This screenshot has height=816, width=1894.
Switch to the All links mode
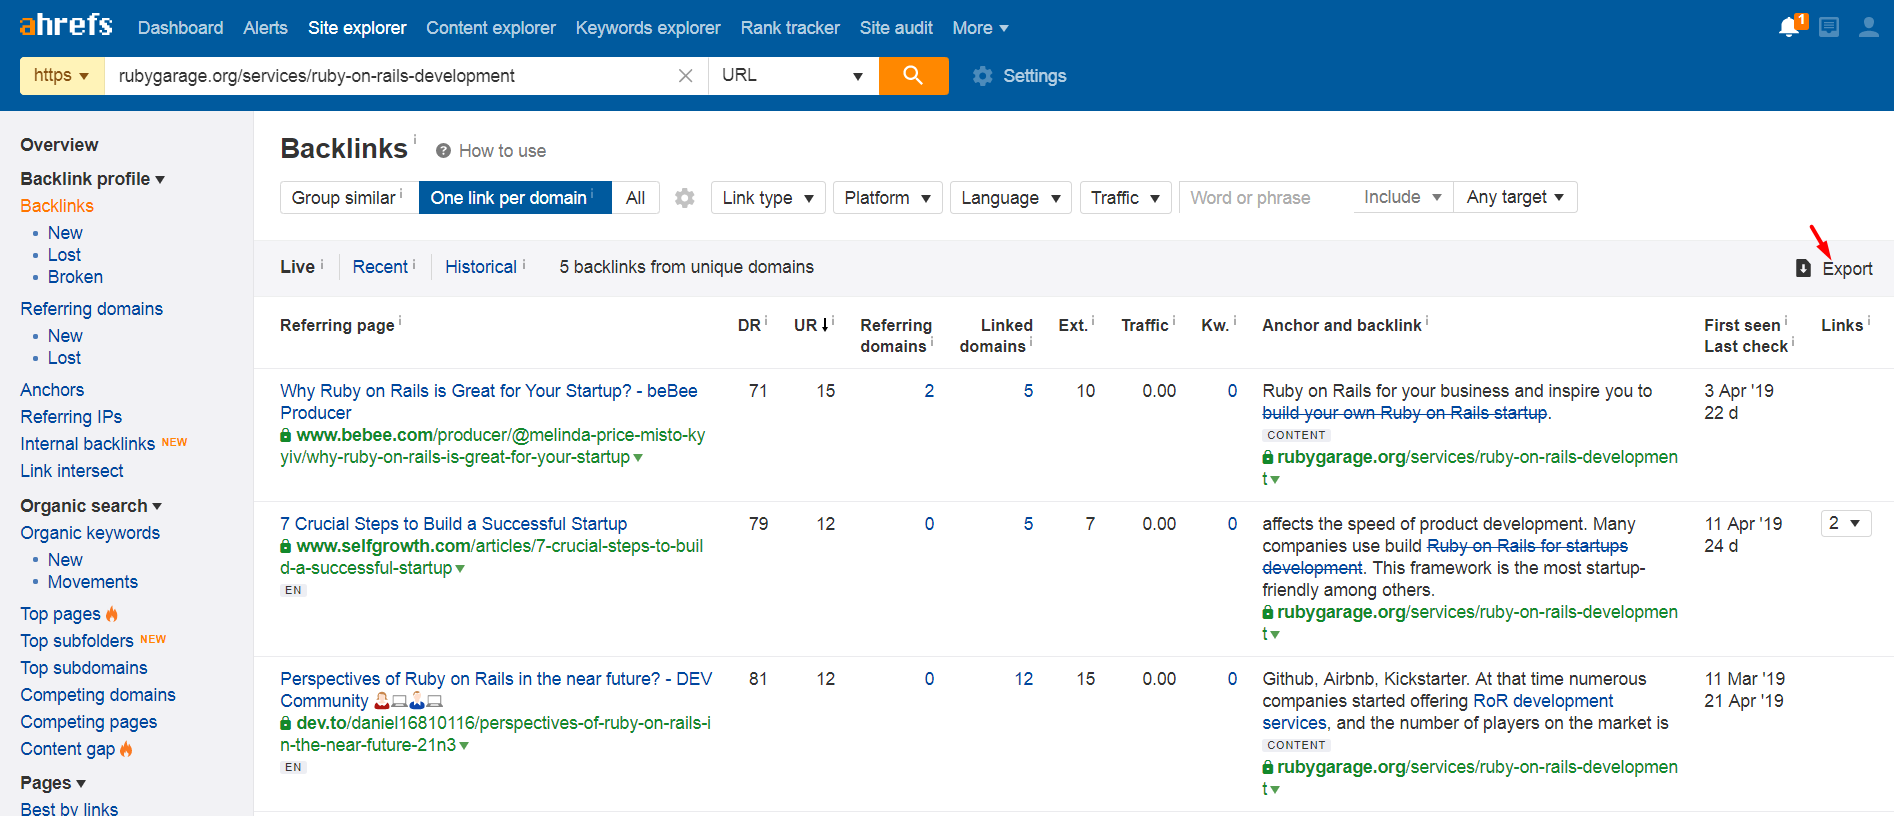tap(635, 198)
